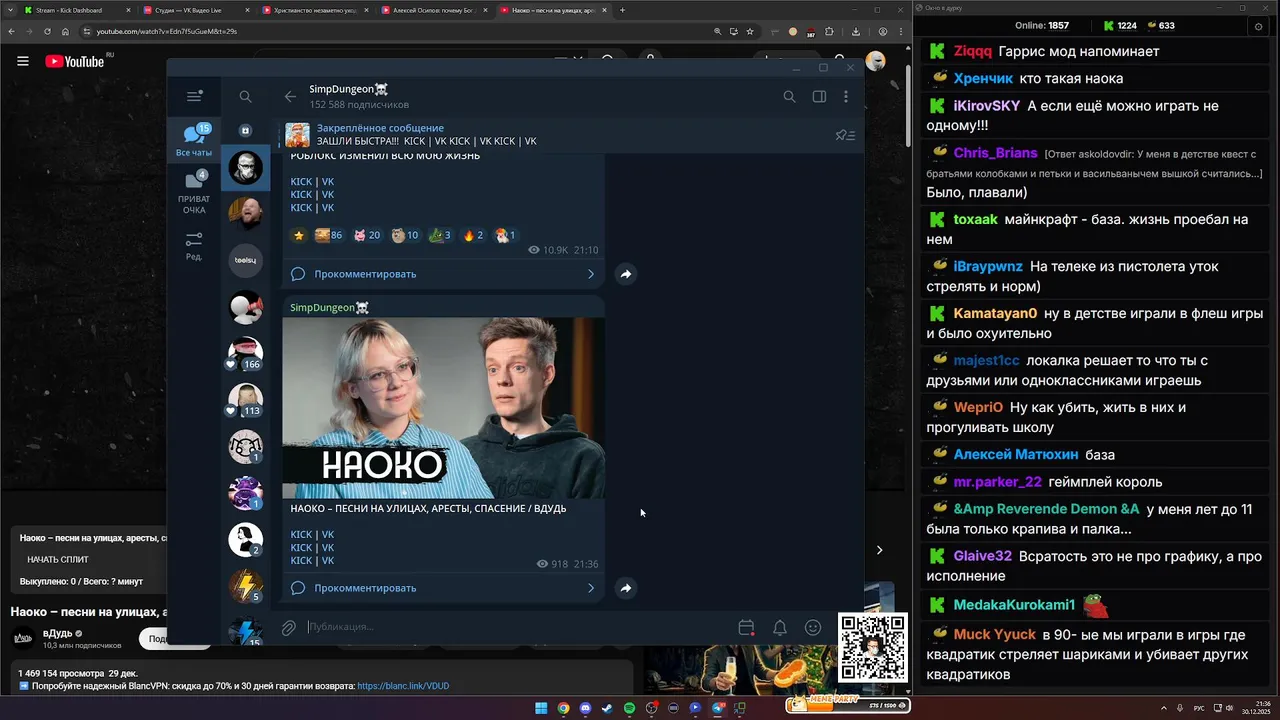Screen dimensions: 1280x720
Task: Go back using the Telegram arrow
Action: (x=290, y=96)
